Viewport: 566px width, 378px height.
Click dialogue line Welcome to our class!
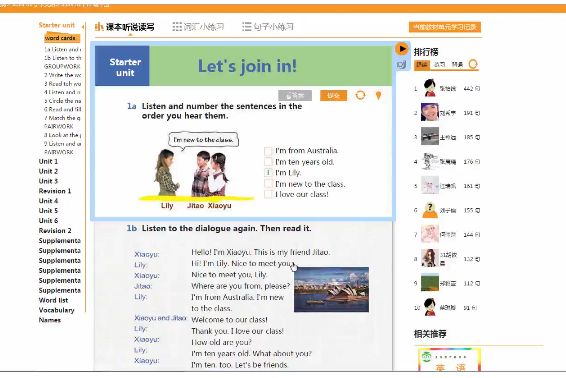click(229, 320)
